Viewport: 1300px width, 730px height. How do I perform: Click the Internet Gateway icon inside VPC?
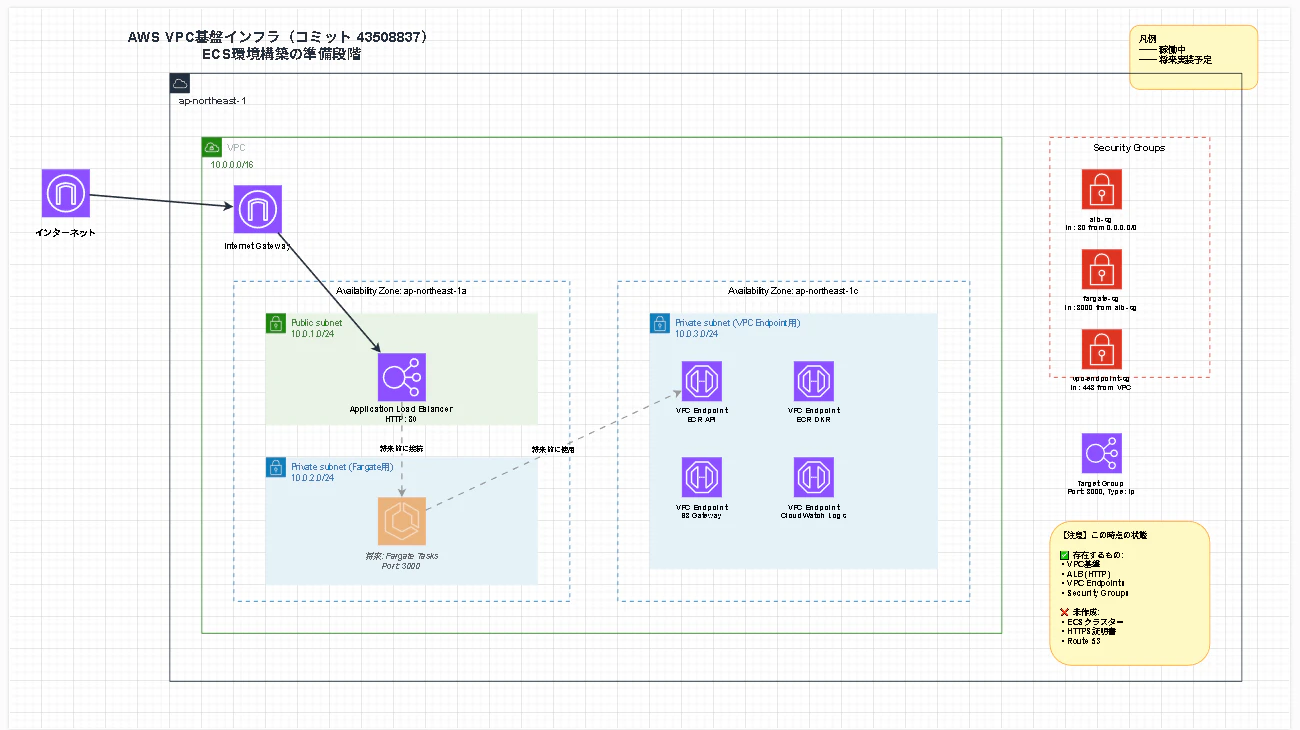coord(258,209)
